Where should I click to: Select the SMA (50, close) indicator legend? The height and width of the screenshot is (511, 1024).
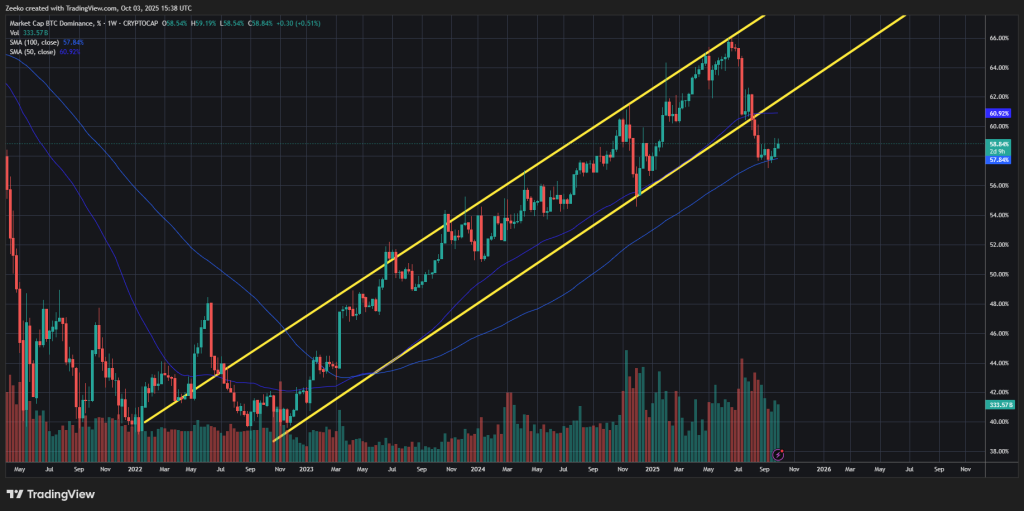[34, 50]
